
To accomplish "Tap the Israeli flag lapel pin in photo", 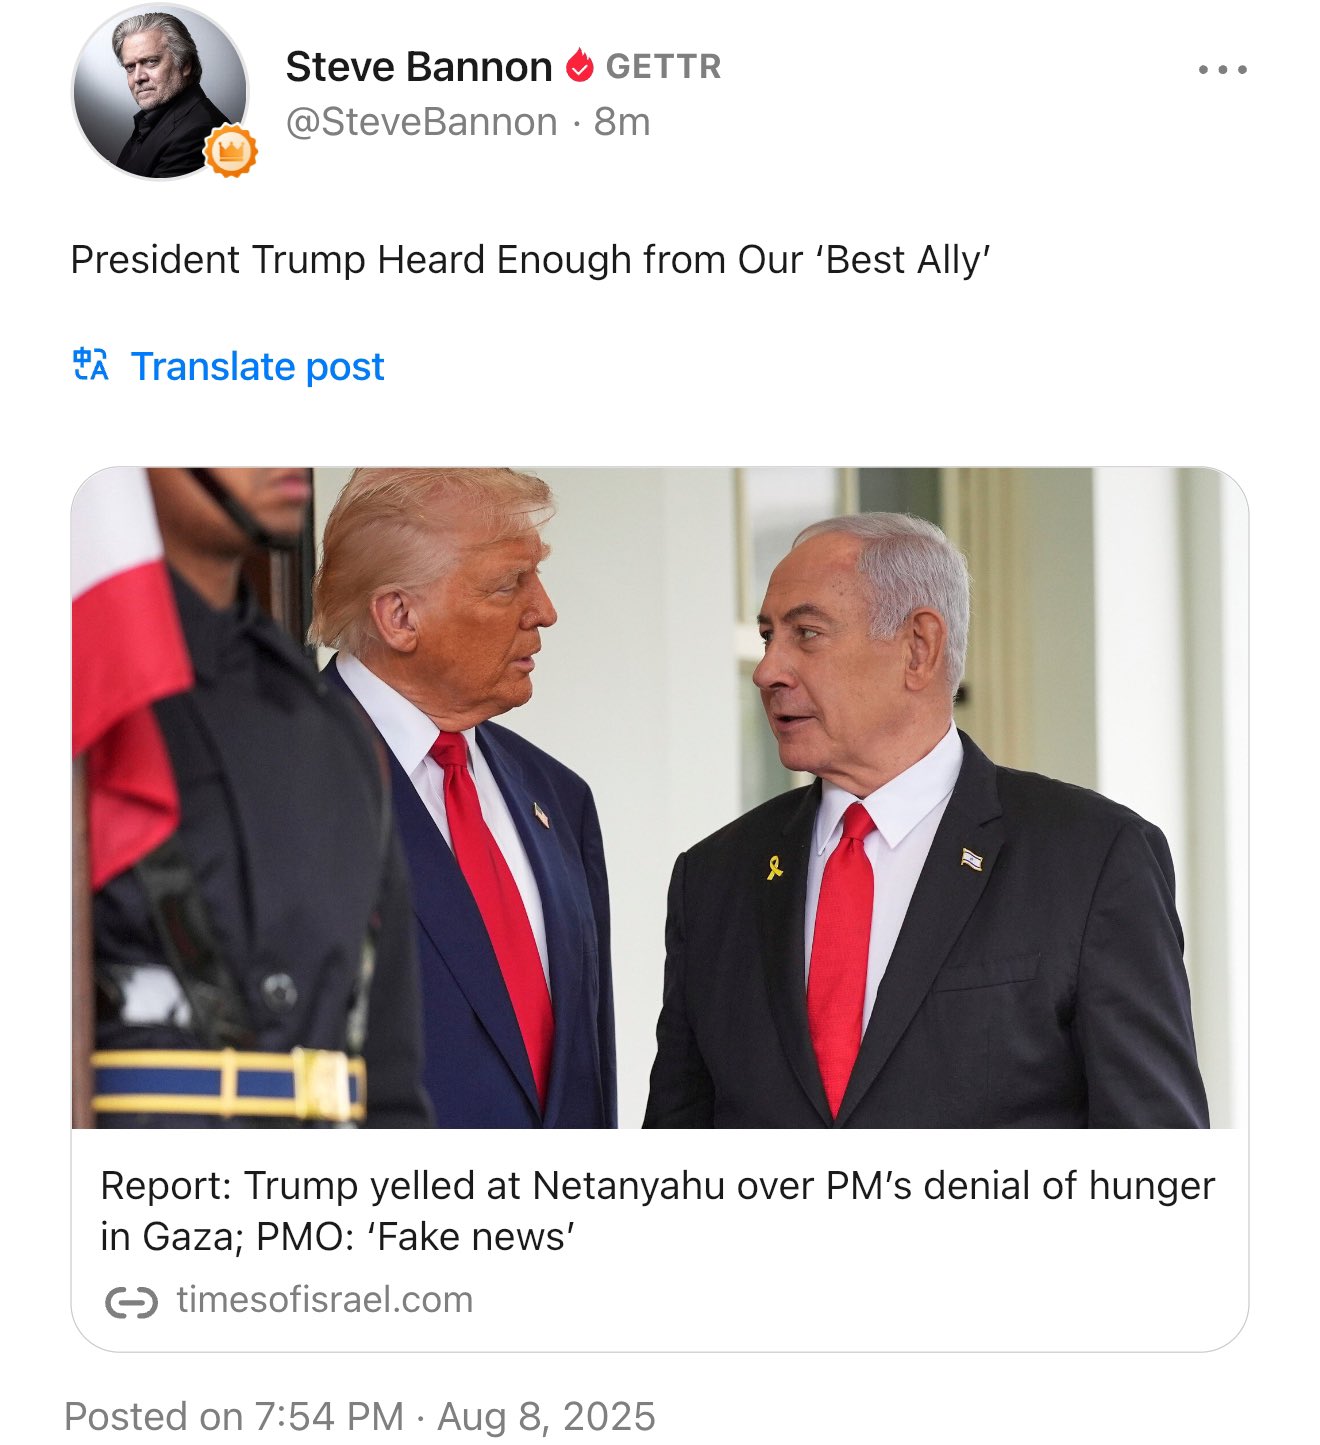I will click(971, 858).
